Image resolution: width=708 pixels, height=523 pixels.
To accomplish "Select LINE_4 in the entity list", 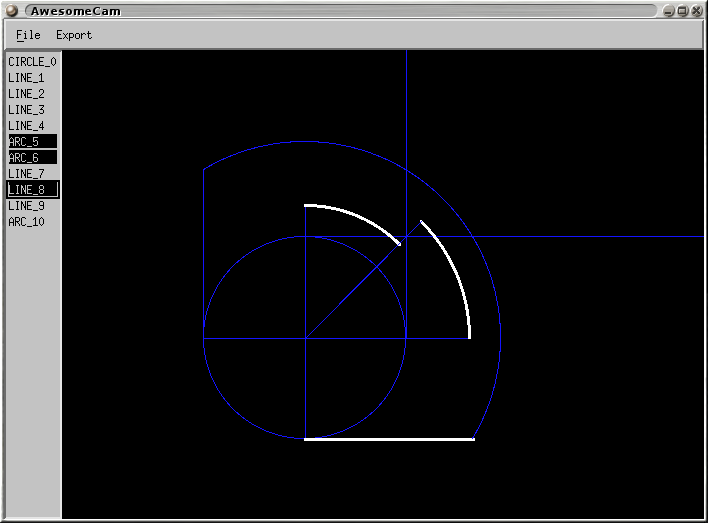I will pyautogui.click(x=33, y=126).
